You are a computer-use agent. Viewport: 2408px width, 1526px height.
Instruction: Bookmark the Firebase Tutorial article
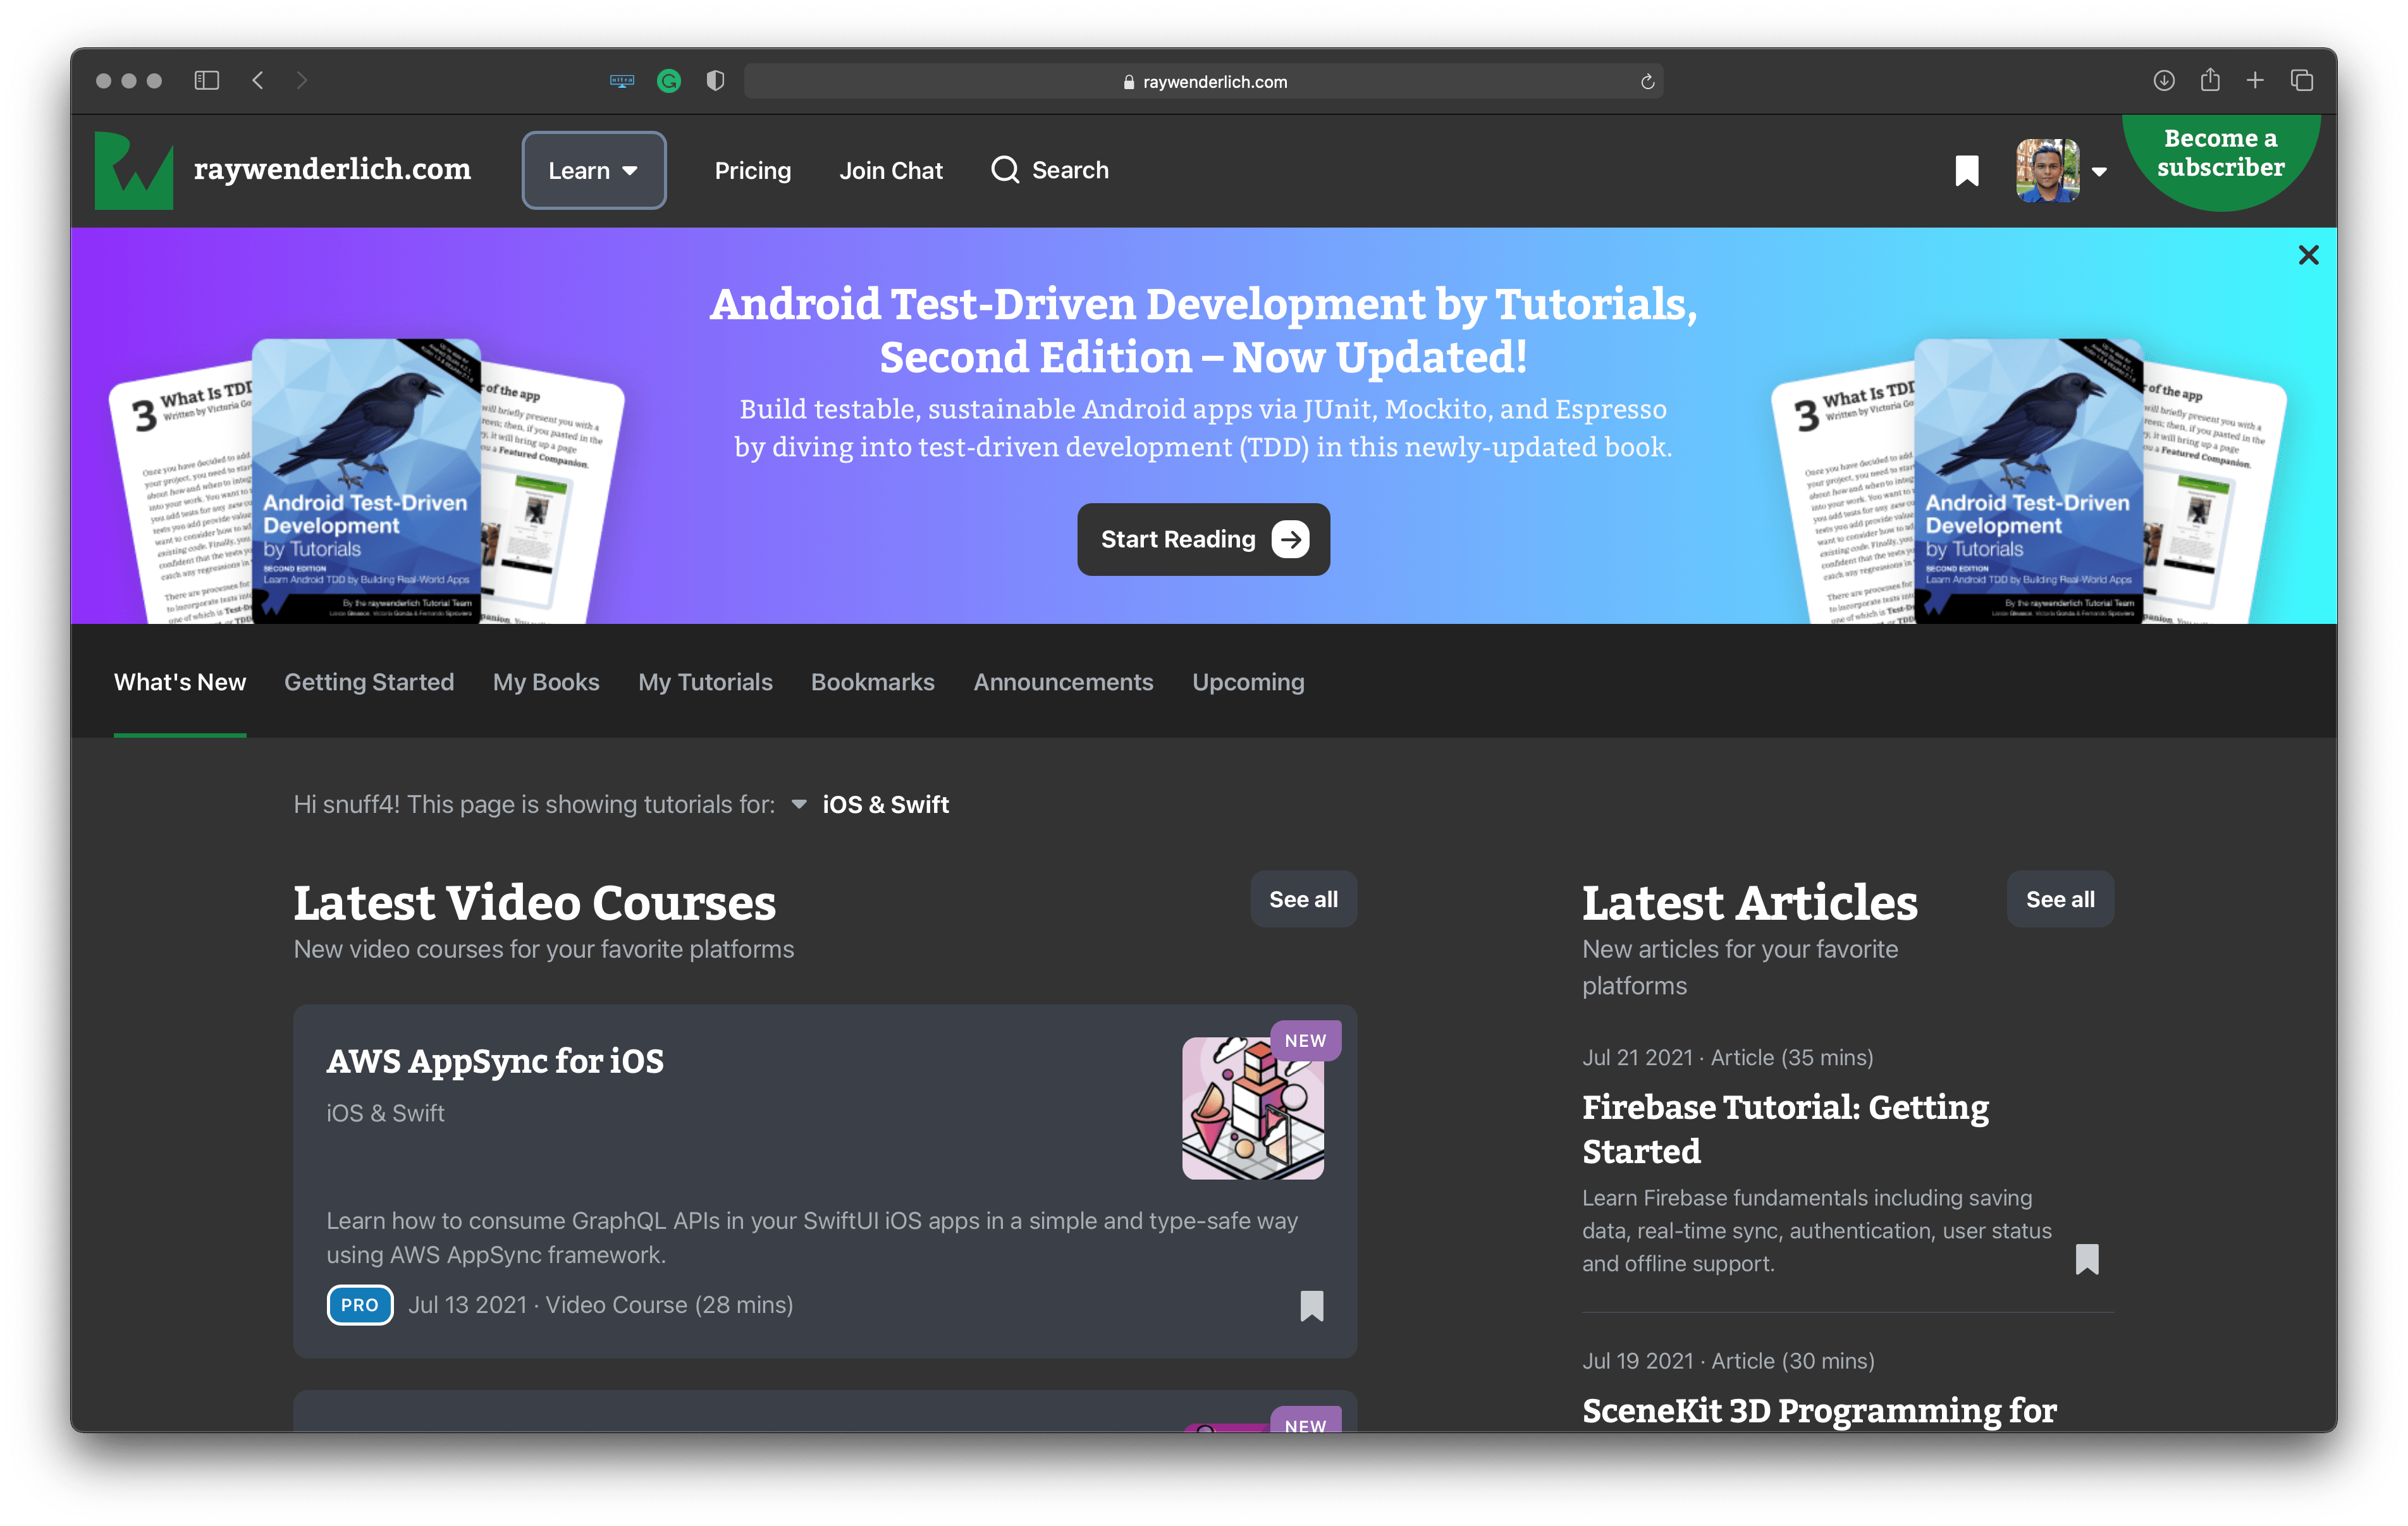(x=2086, y=1259)
